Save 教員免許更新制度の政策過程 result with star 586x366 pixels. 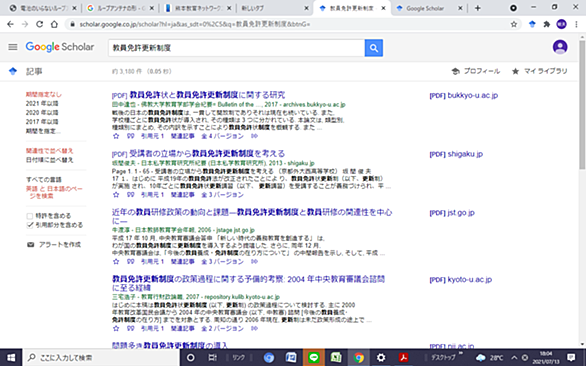(116, 328)
